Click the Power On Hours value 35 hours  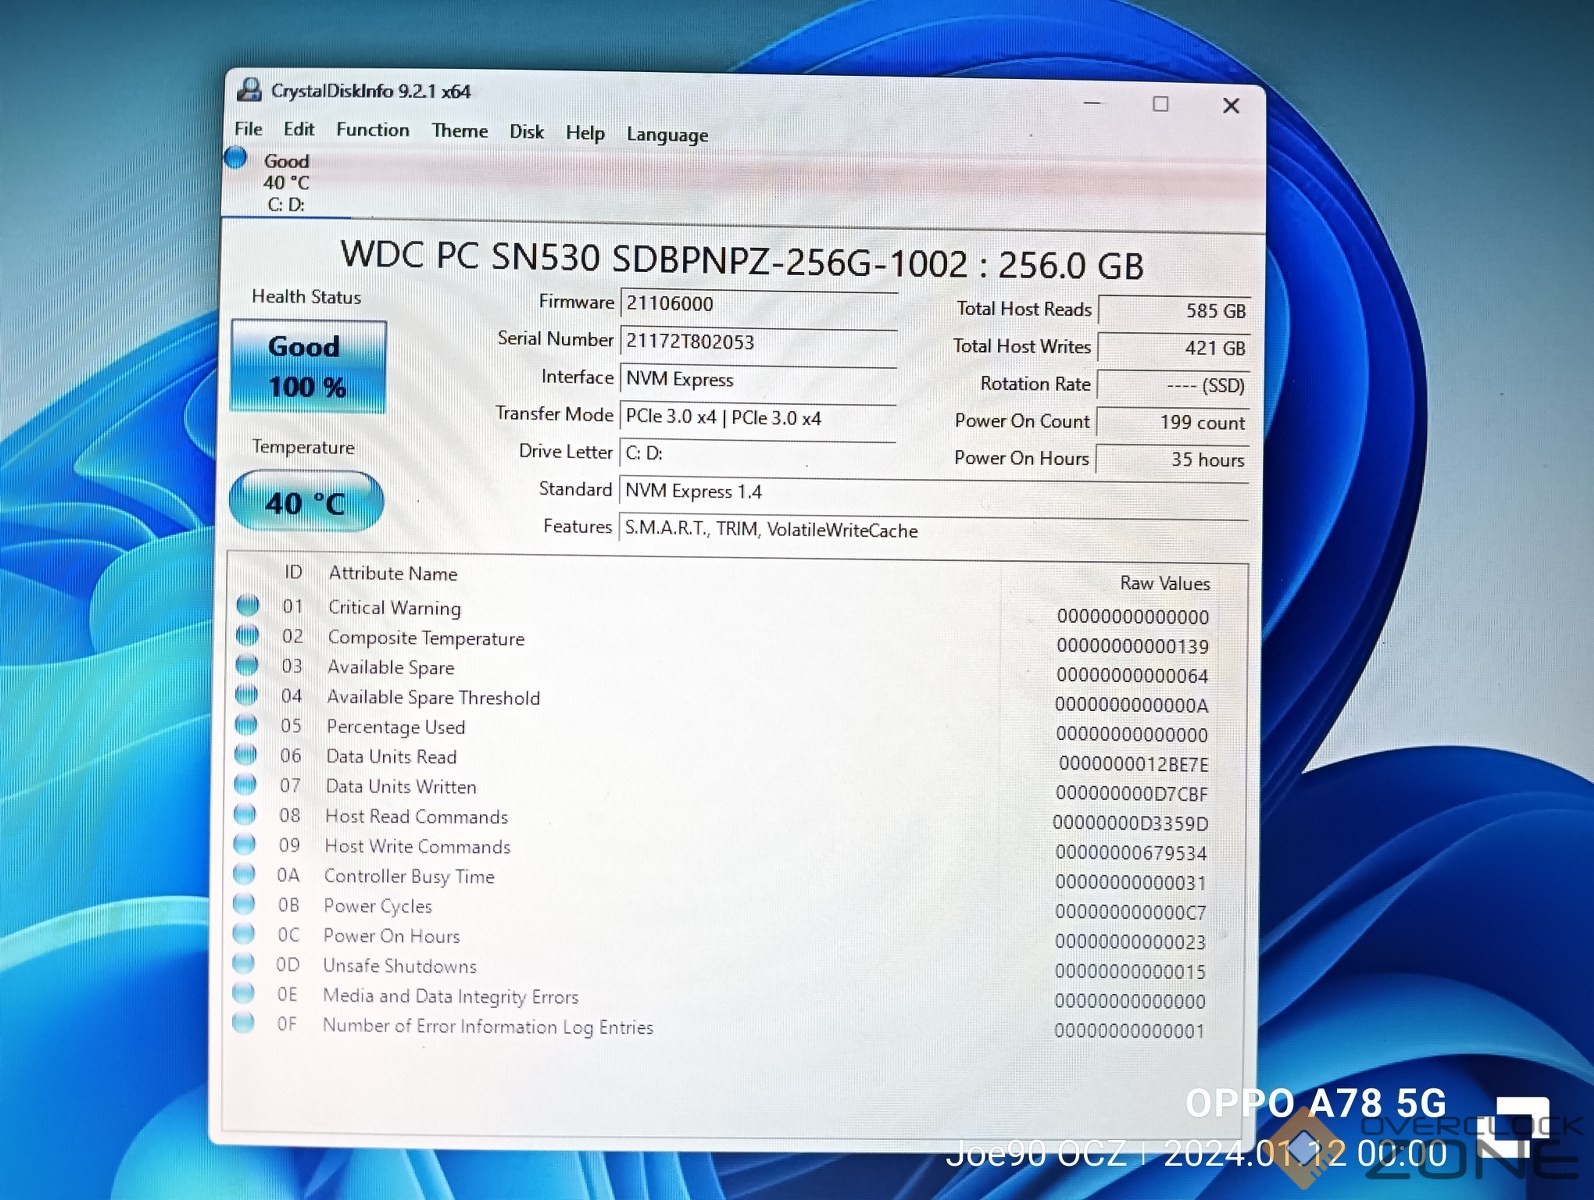tap(1174, 460)
